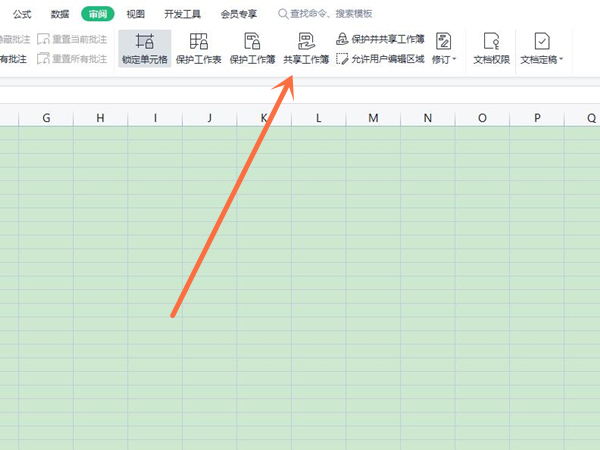Image resolution: width=600 pixels, height=450 pixels.
Task: Select column O header
Action: pos(483,118)
